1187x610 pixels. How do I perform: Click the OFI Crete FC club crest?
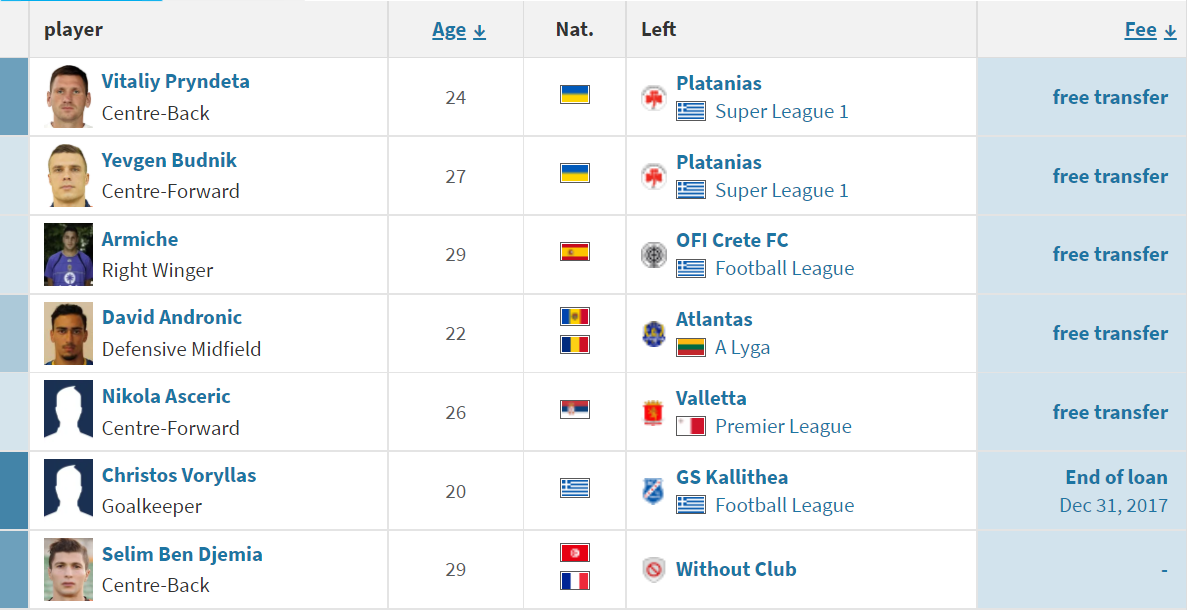click(653, 255)
